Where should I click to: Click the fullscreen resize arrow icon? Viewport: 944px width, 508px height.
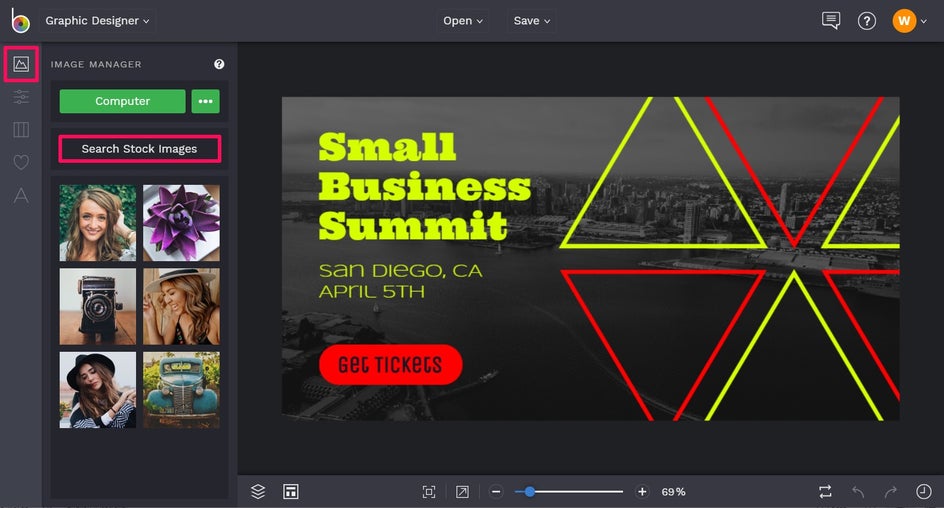(462, 492)
